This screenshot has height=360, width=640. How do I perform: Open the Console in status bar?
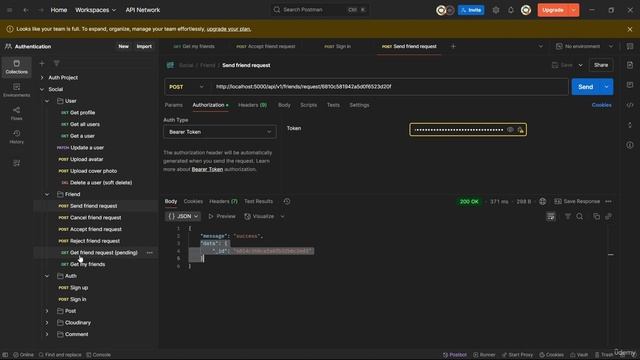[98, 355]
